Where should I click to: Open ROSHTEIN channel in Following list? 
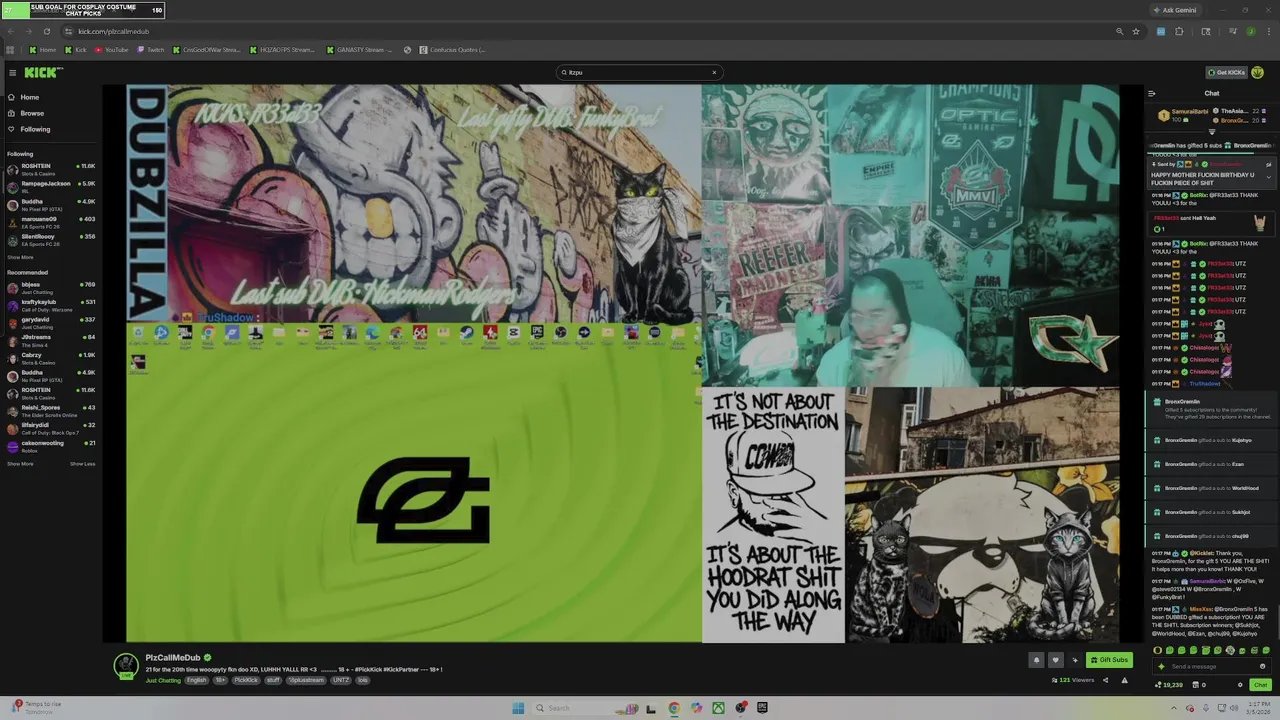click(51, 169)
